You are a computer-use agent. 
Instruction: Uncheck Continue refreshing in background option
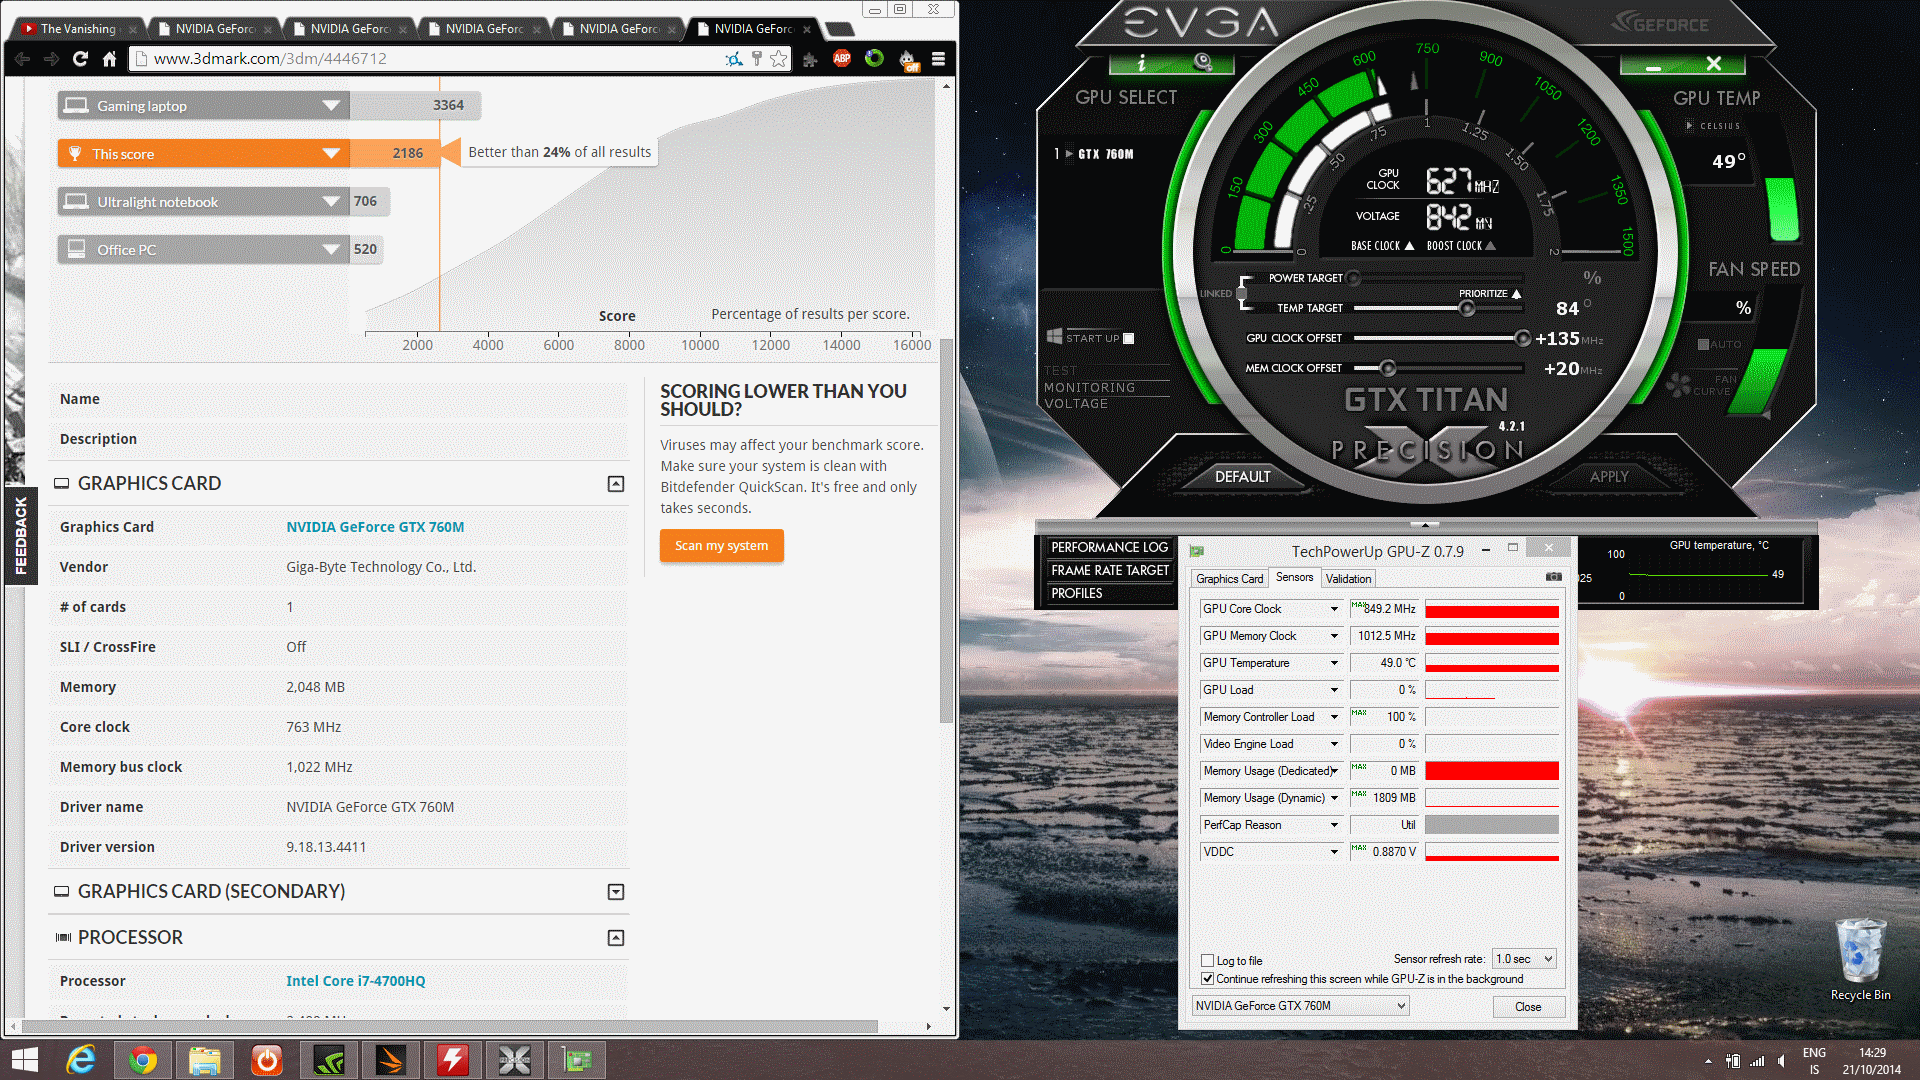click(x=1208, y=979)
